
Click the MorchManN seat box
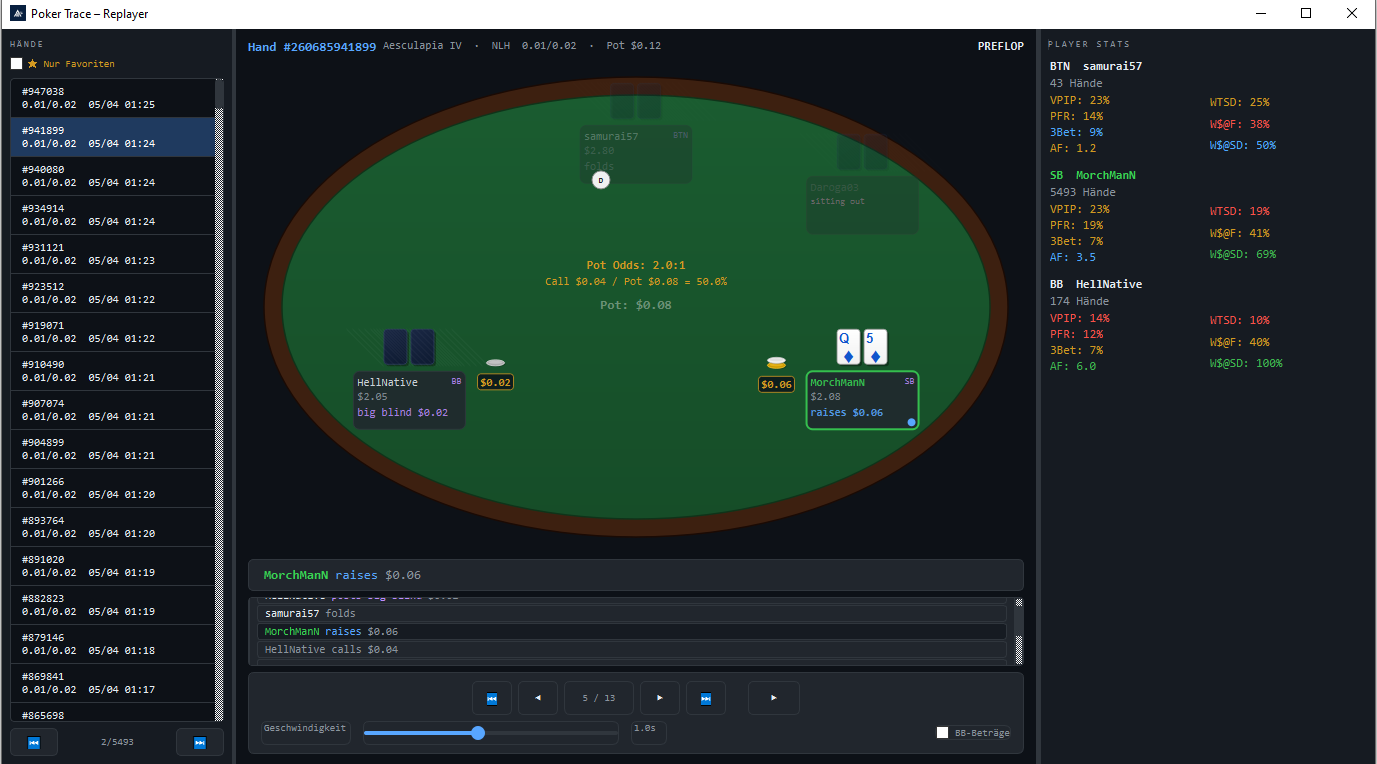[862, 400]
